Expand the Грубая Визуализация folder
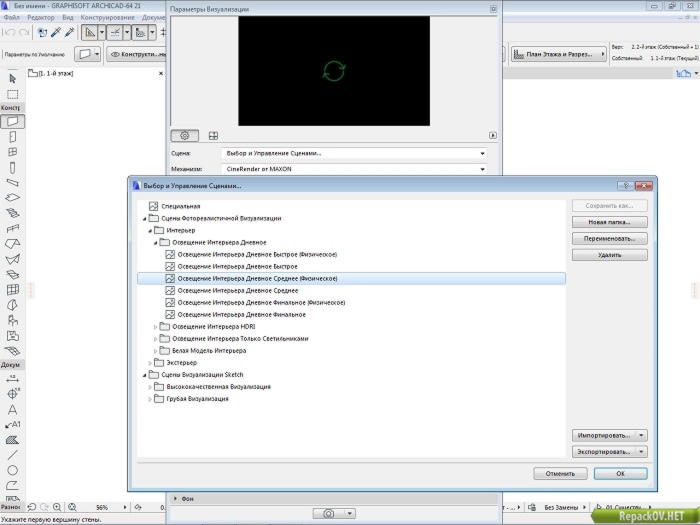 tap(150, 399)
